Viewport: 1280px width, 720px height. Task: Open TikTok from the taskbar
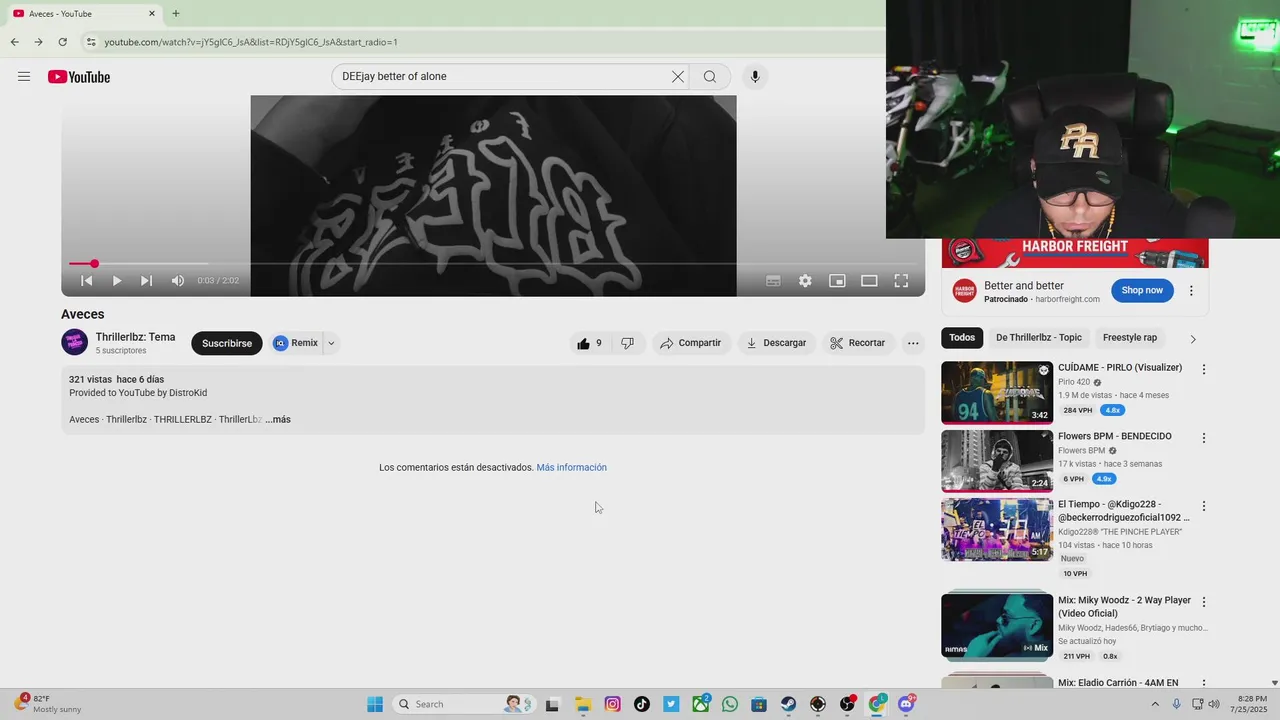[x=642, y=704]
